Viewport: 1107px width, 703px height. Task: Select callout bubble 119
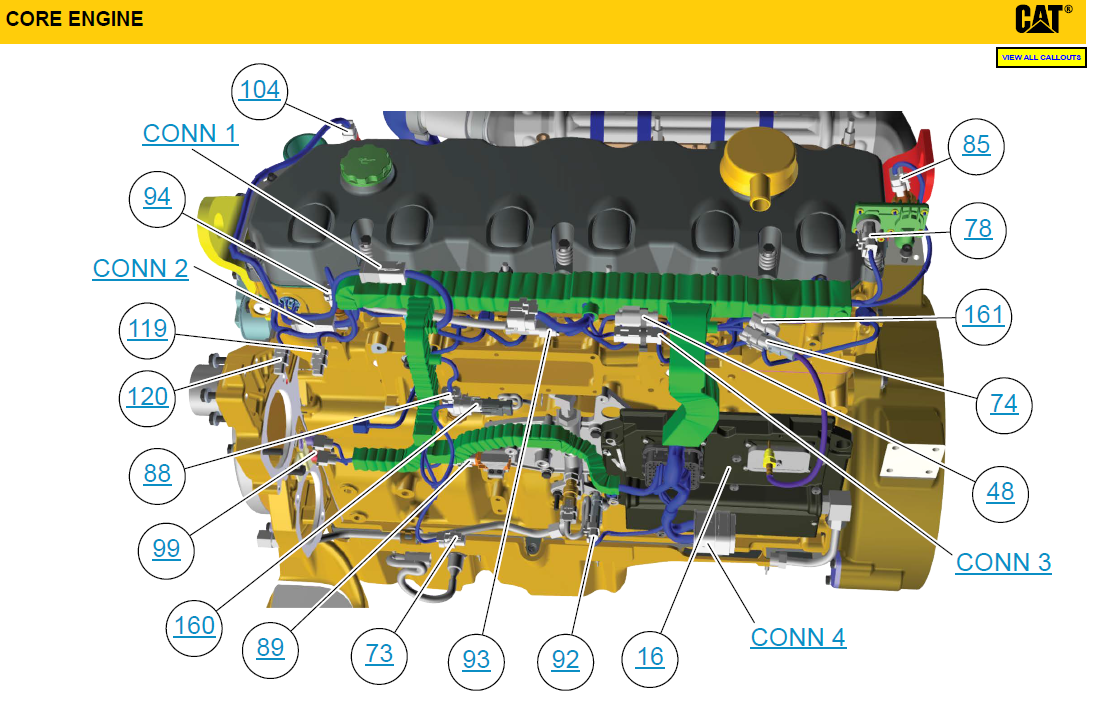[x=147, y=328]
